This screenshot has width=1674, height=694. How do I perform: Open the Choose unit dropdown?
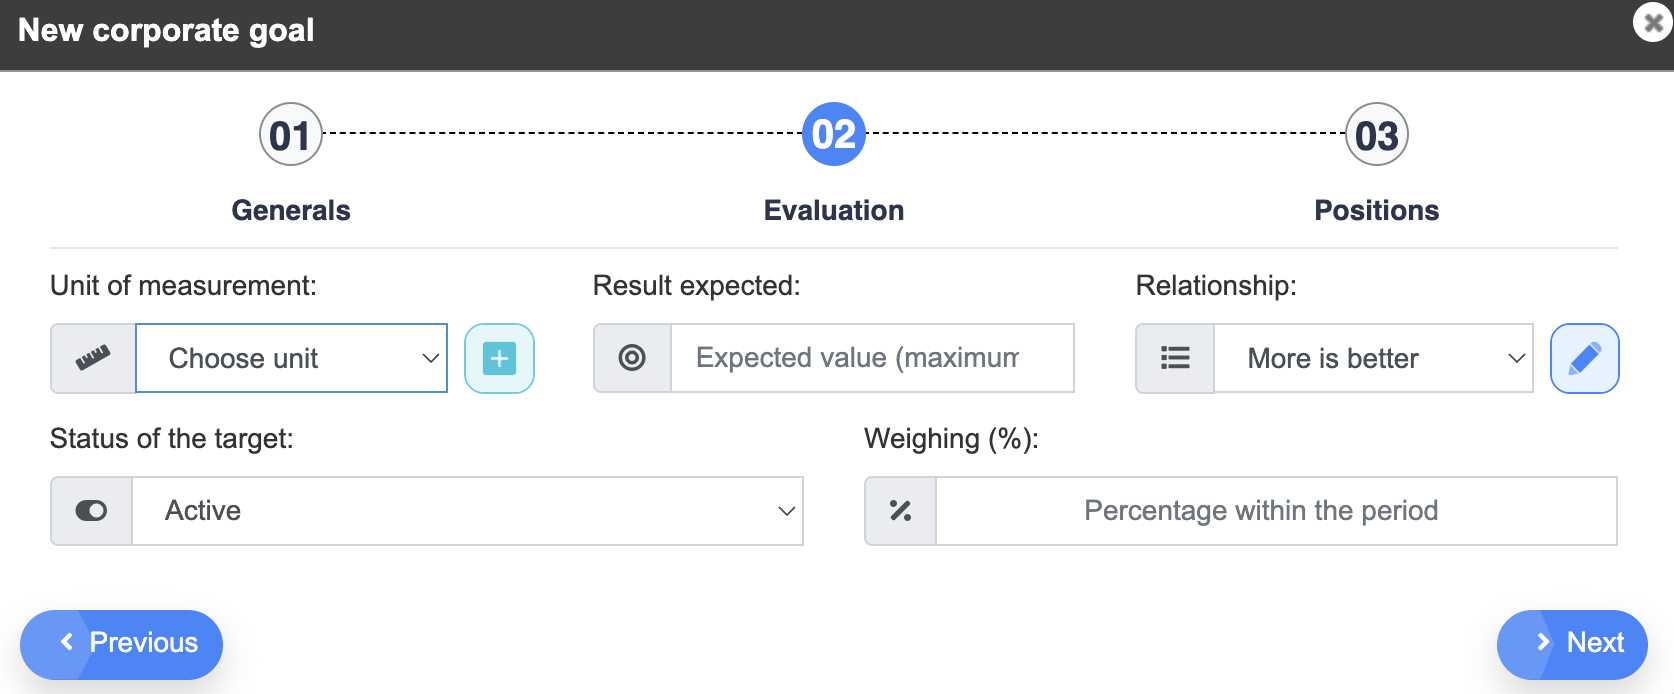click(291, 358)
